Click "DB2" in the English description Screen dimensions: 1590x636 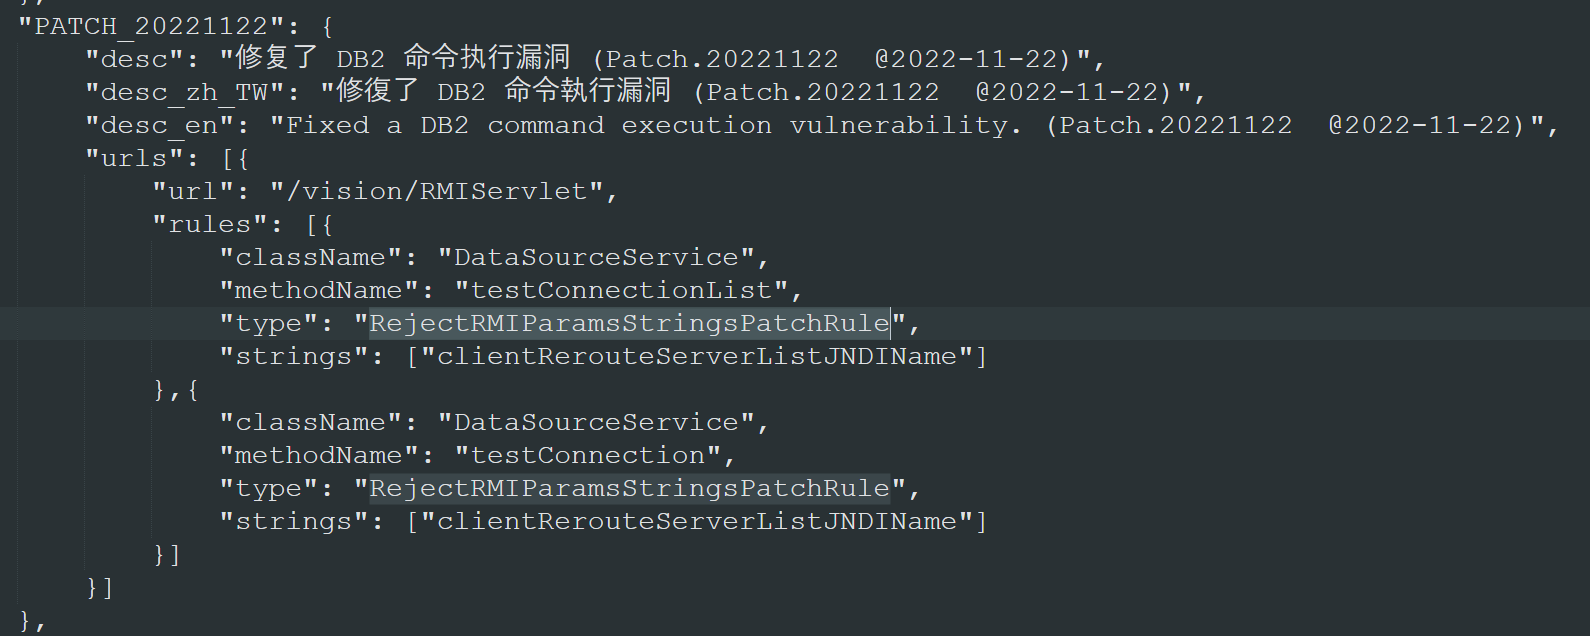444,126
